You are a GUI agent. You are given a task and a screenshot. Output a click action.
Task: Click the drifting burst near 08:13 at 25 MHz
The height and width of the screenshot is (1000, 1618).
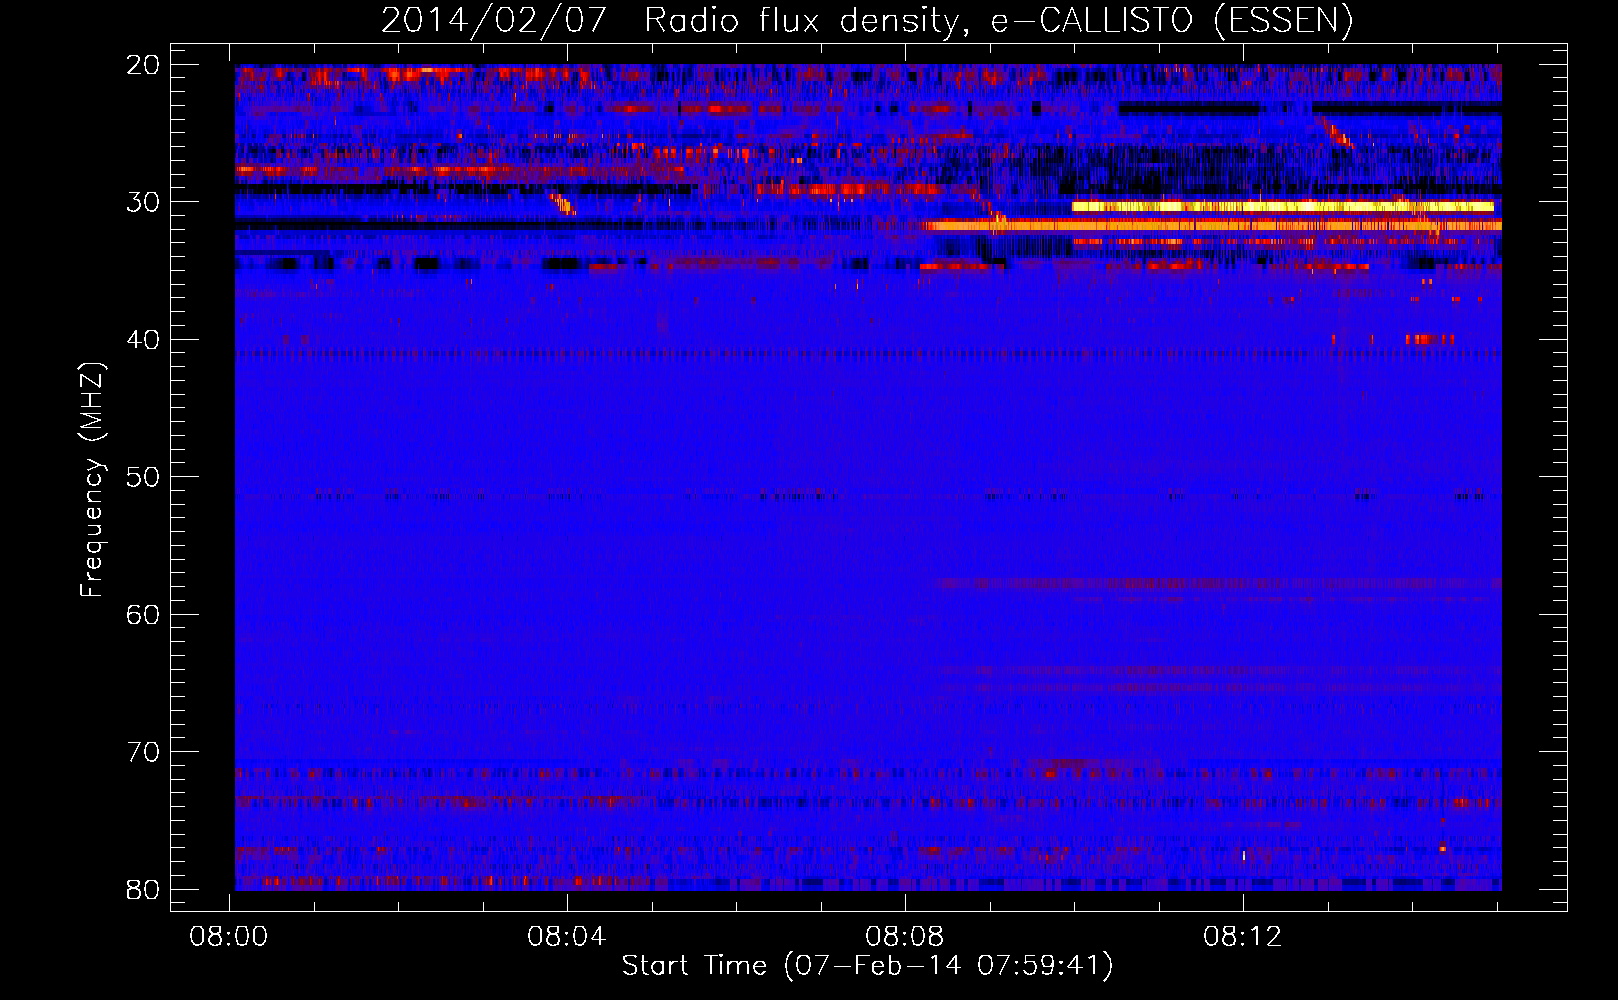(x=1337, y=133)
